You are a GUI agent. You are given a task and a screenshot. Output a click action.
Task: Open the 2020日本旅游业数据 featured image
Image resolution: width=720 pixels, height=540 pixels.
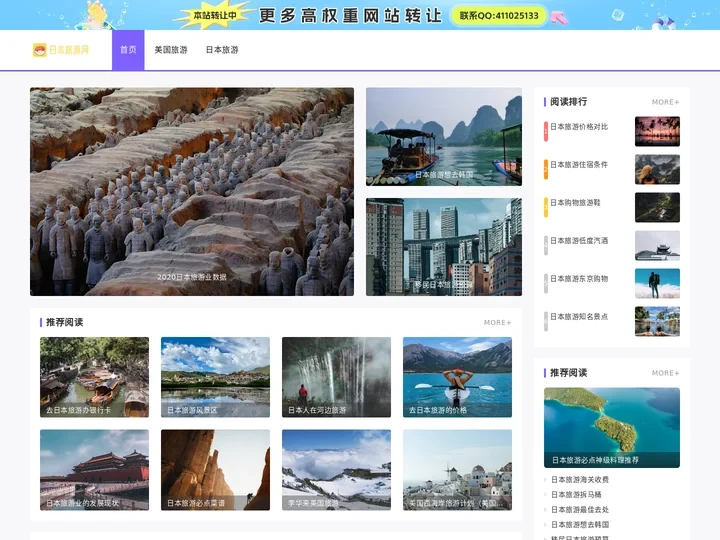(x=192, y=191)
